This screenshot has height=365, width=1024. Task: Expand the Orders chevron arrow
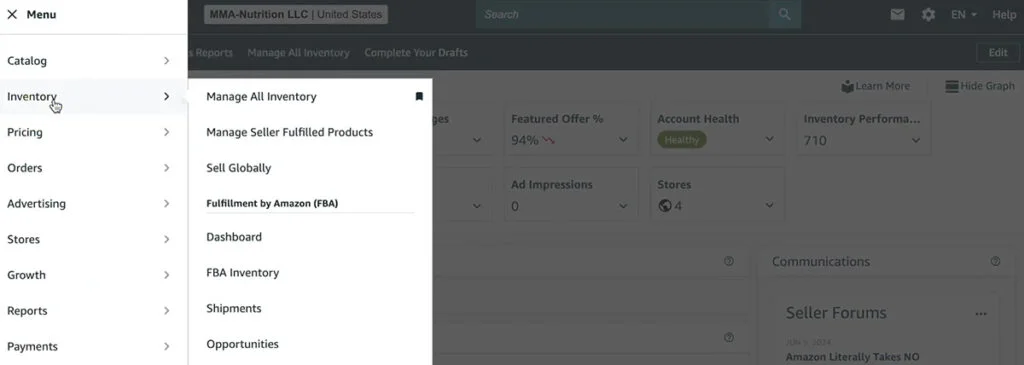click(x=167, y=168)
